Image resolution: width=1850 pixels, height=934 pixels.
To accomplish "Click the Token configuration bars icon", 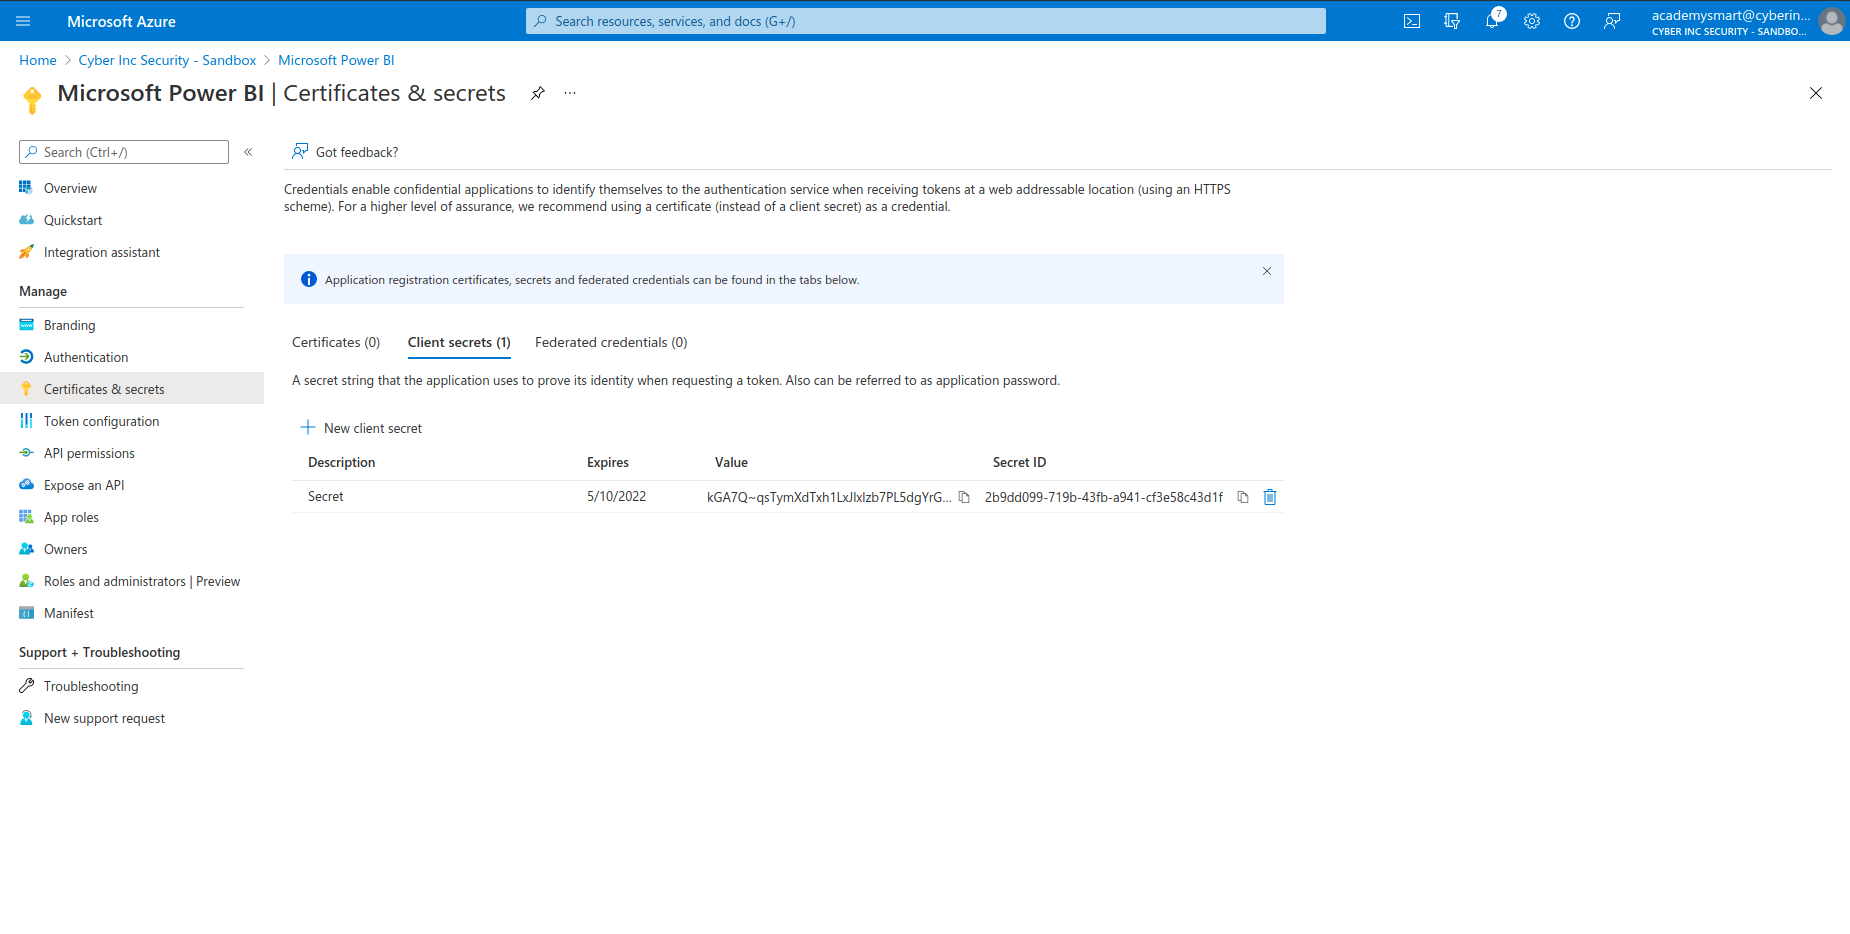I will click(26, 421).
